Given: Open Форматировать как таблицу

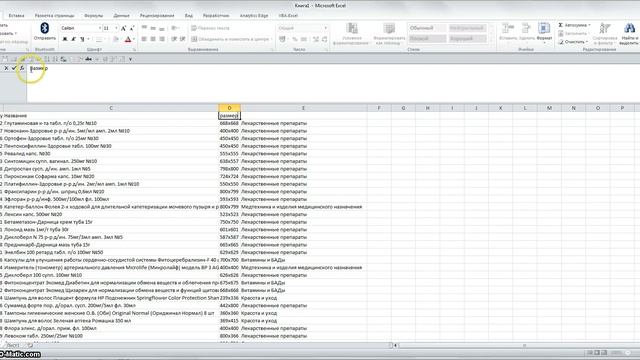Looking at the screenshot, I should 389,33.
